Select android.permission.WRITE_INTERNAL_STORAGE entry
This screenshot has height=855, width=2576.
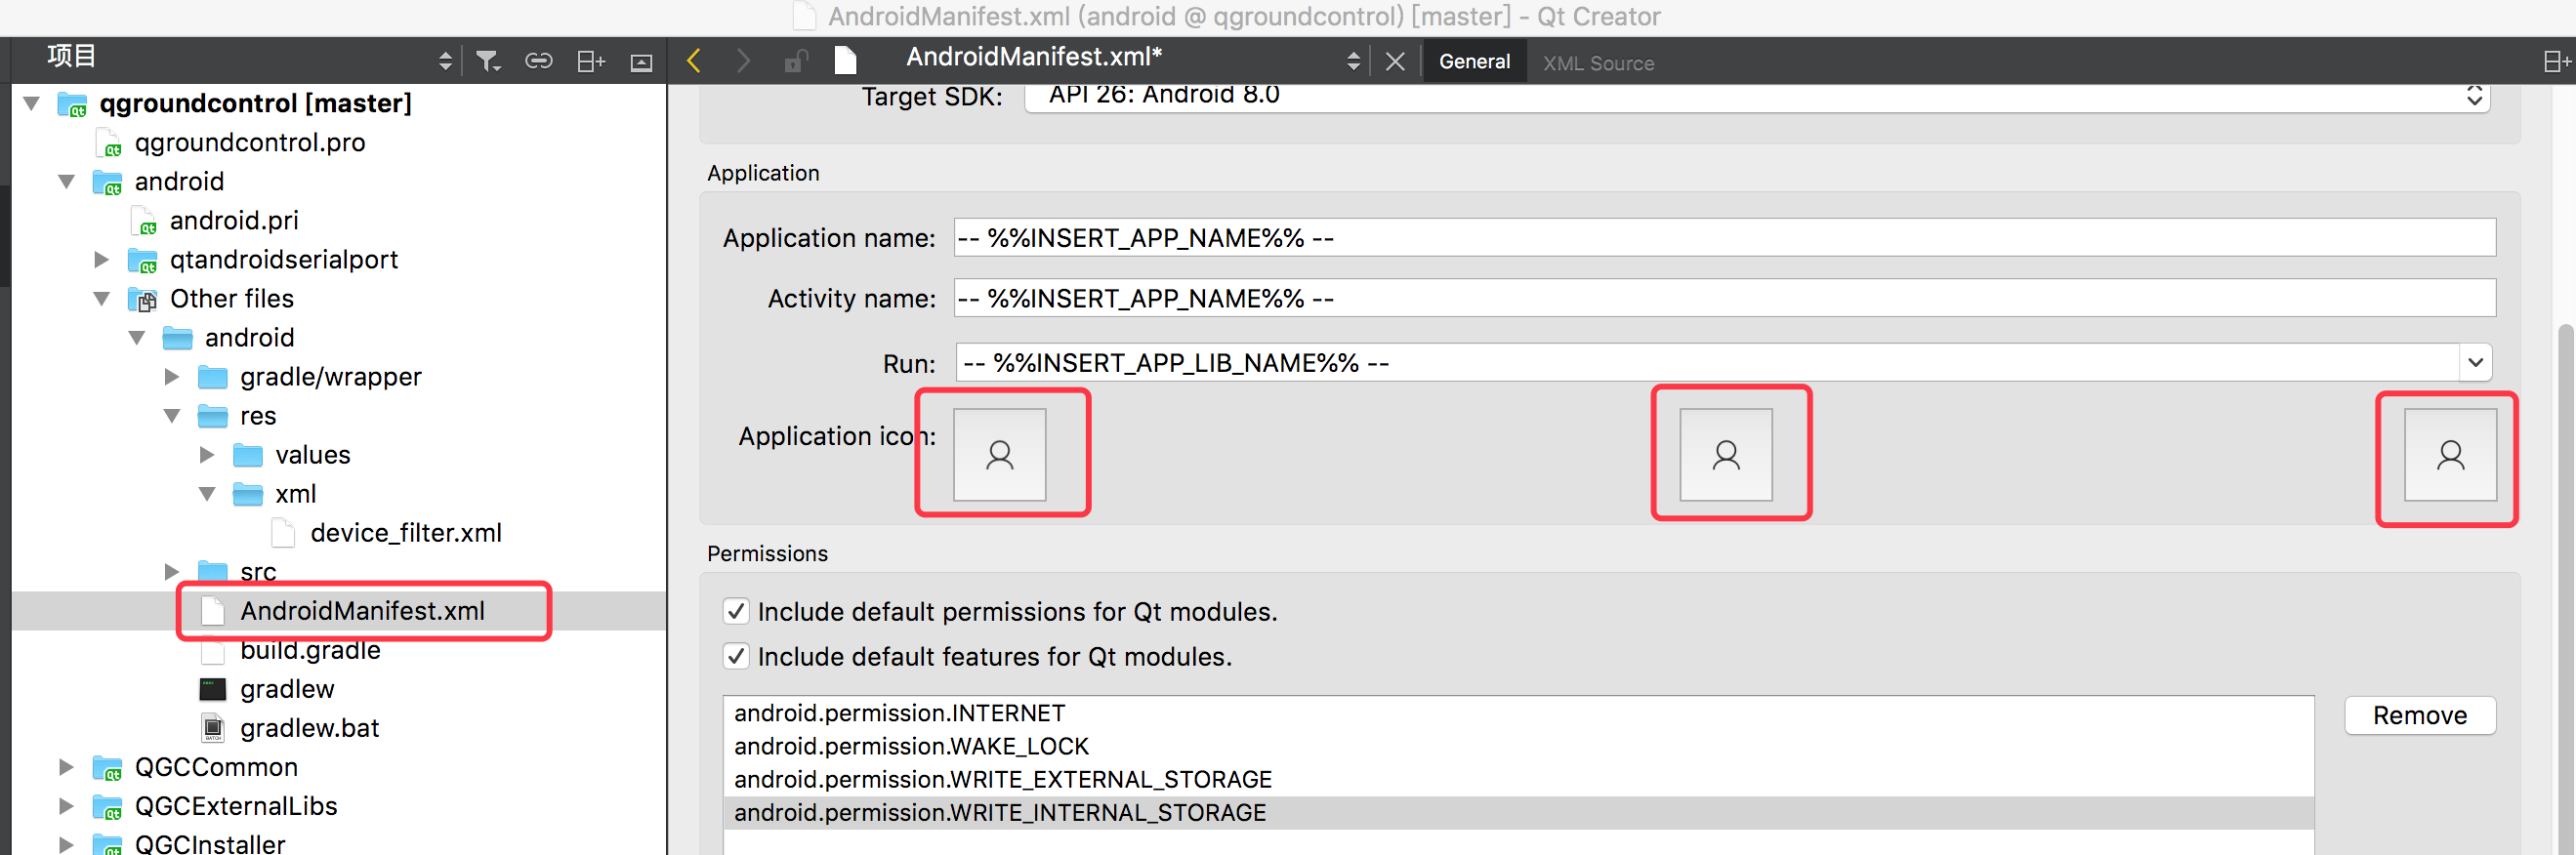(x=1518, y=812)
